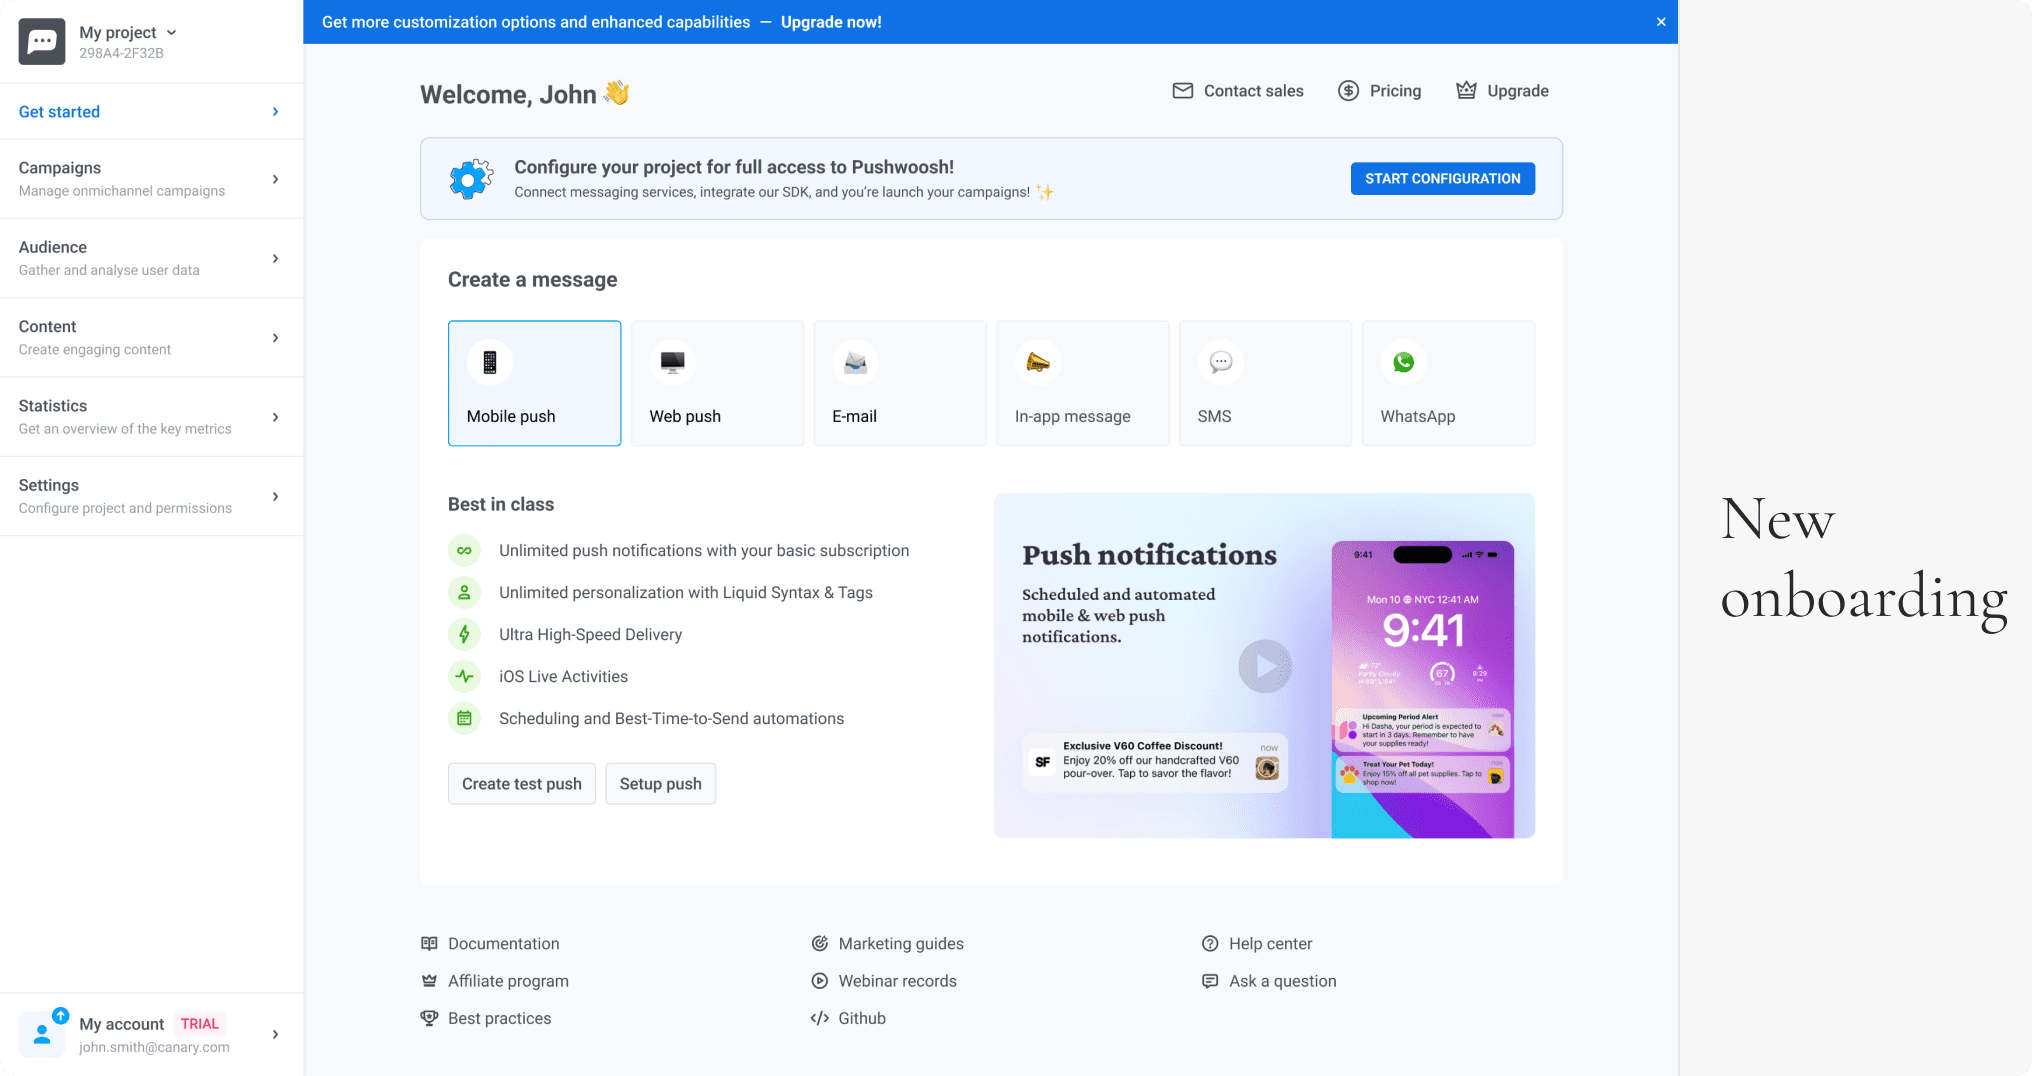2032x1076 pixels.
Task: Click the START CONFIGURATION button
Action: (x=1442, y=179)
